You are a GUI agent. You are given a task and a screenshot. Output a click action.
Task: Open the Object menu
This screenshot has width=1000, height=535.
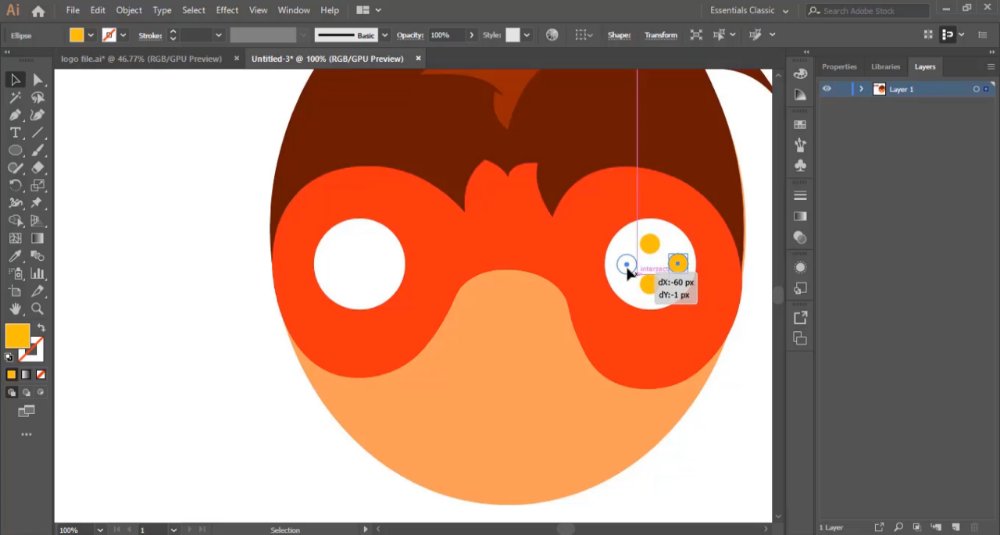click(x=128, y=11)
